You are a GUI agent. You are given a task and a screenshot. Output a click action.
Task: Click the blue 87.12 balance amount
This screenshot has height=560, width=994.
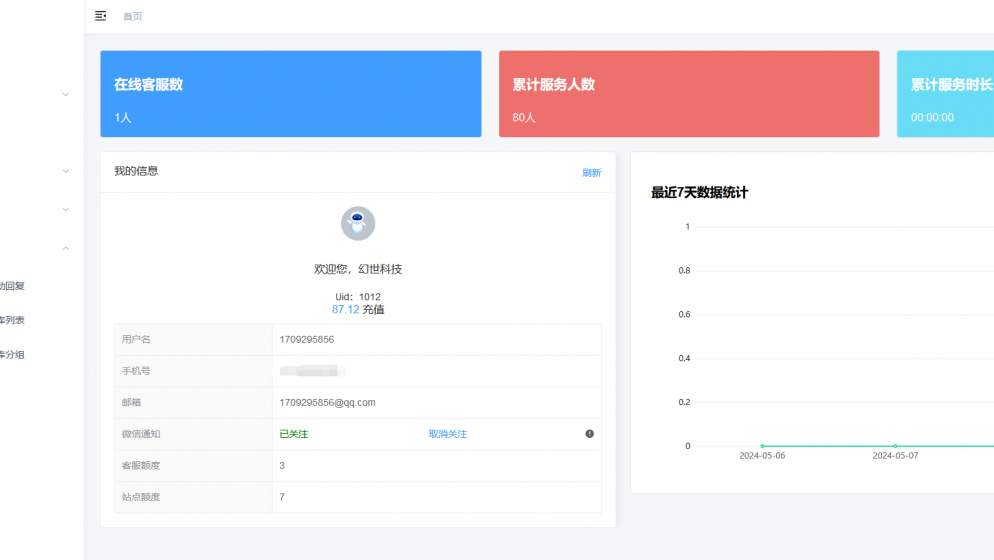[345, 310]
